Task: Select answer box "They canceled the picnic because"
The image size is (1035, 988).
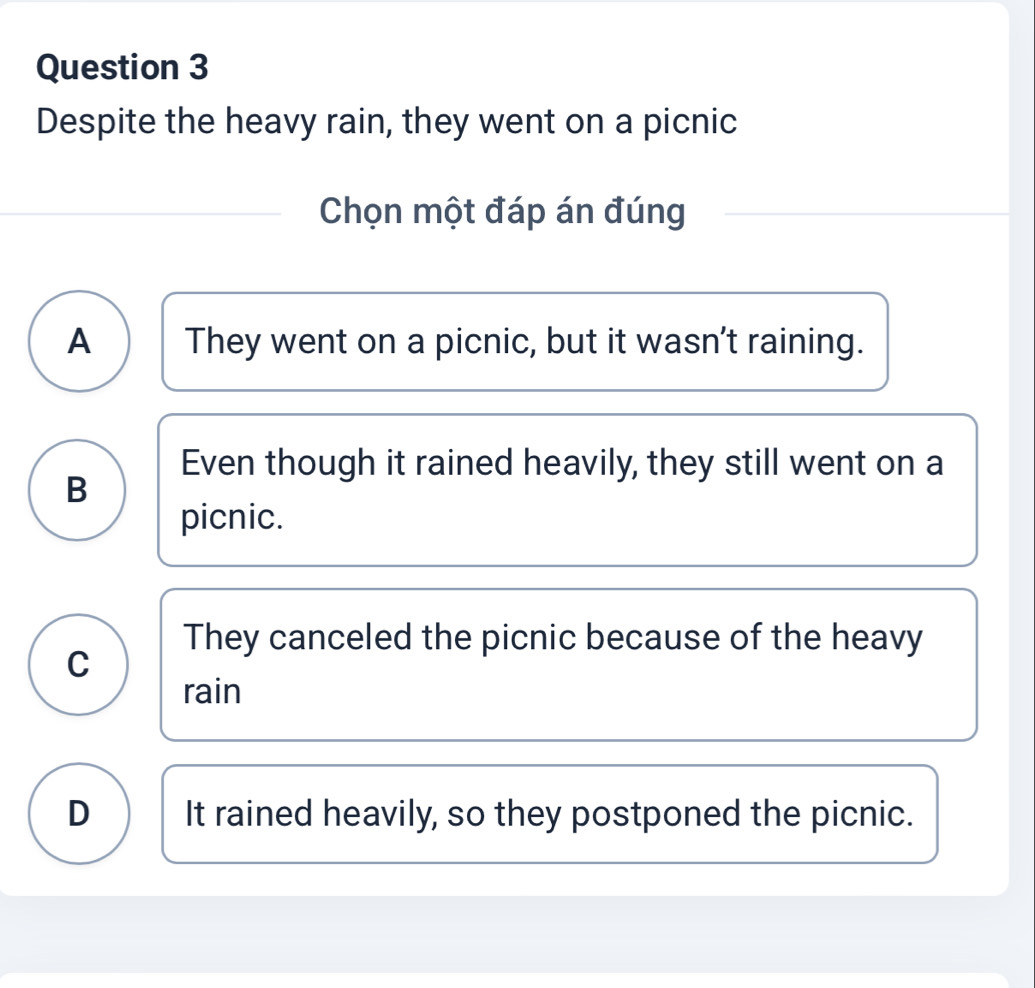Action: [x=567, y=665]
